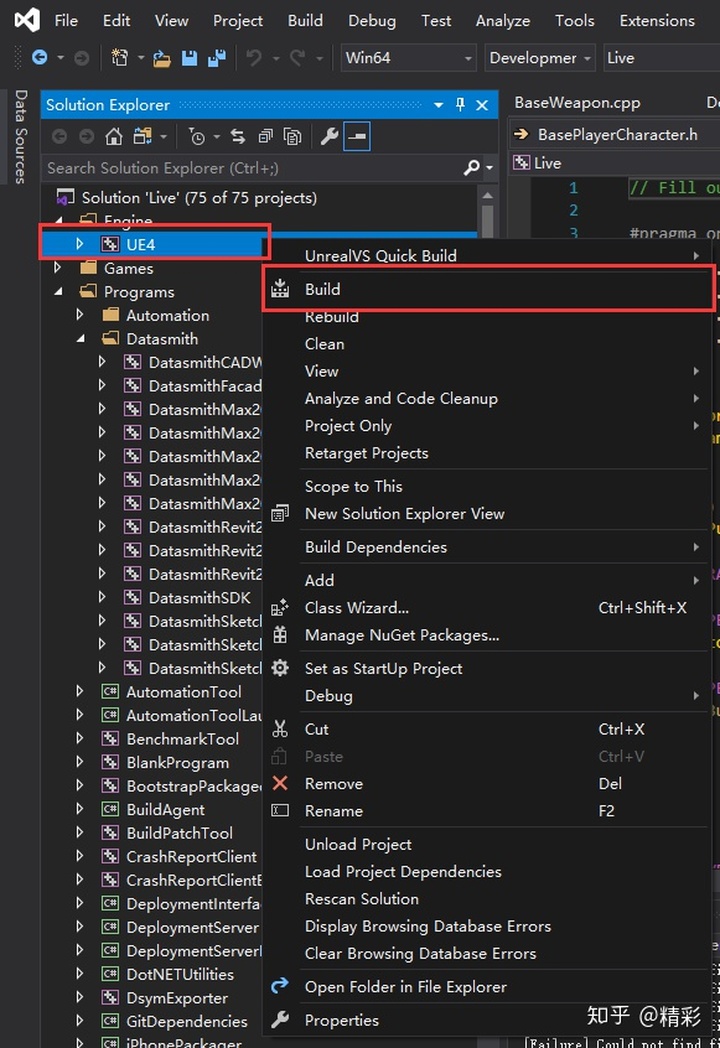The width and height of the screenshot is (720, 1048).
Task: Click the Search Solution Explorer input field
Action: [254, 168]
